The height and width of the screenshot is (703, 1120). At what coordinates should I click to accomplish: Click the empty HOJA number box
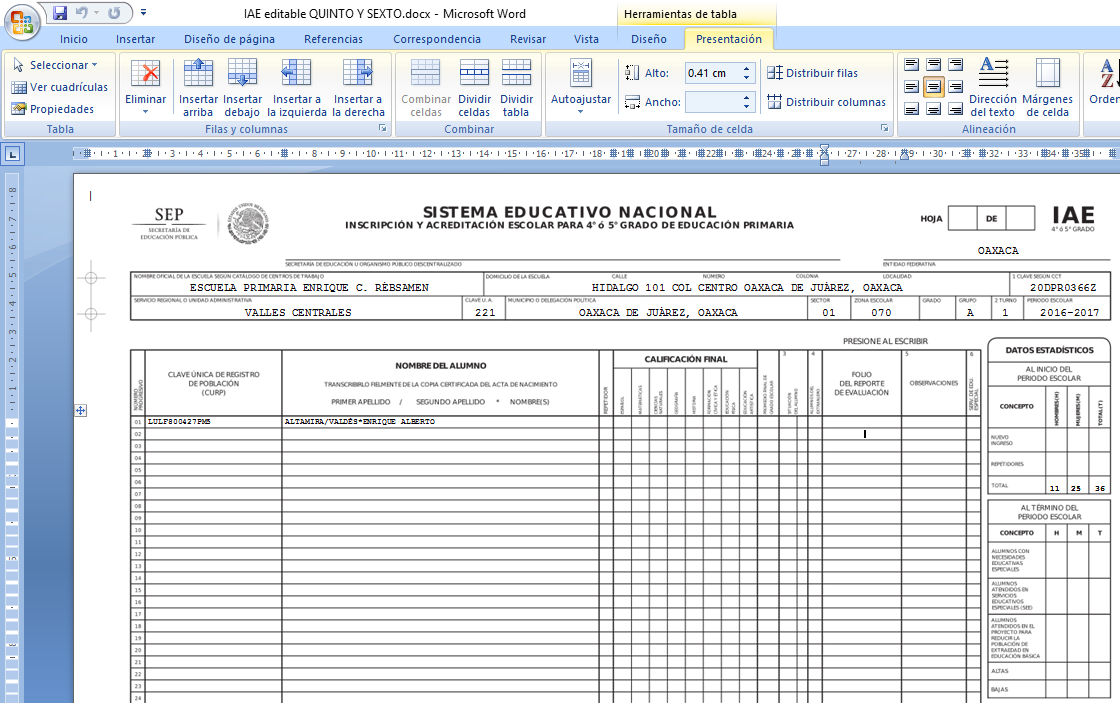pyautogui.click(x=962, y=218)
